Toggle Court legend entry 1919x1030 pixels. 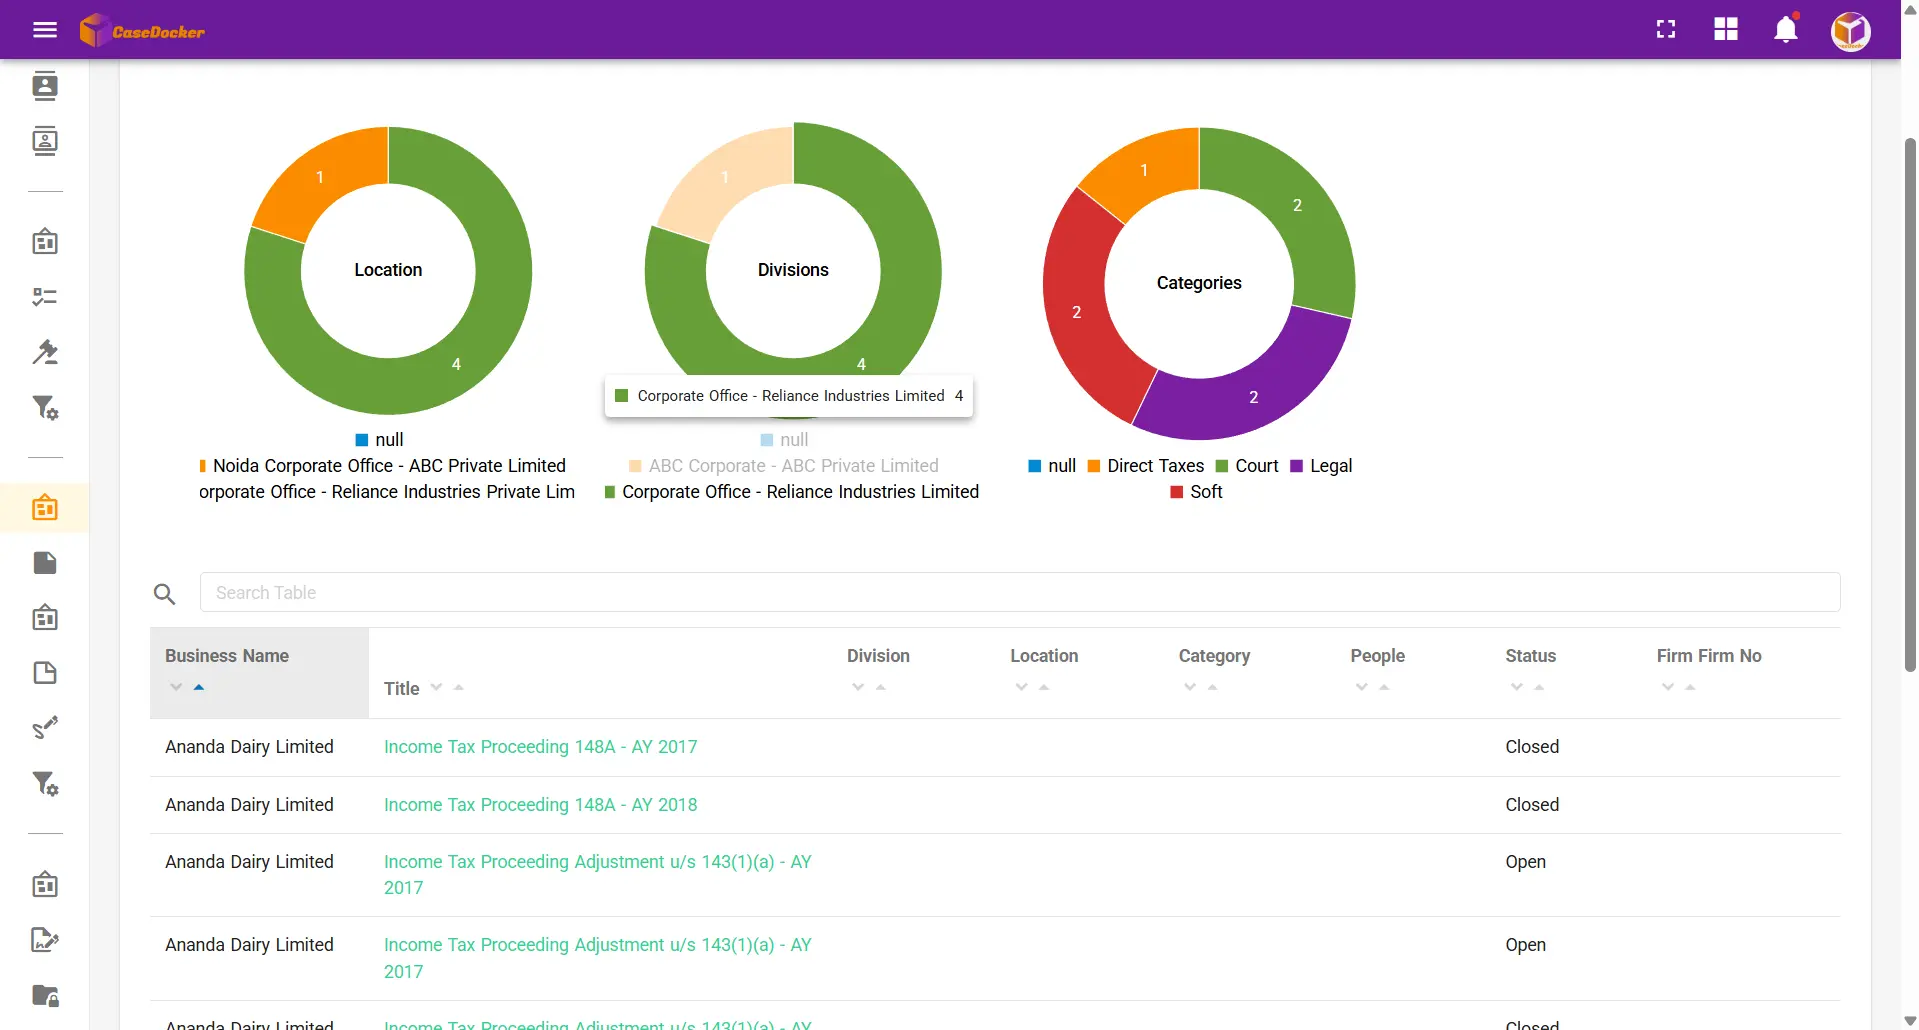(x=1247, y=466)
